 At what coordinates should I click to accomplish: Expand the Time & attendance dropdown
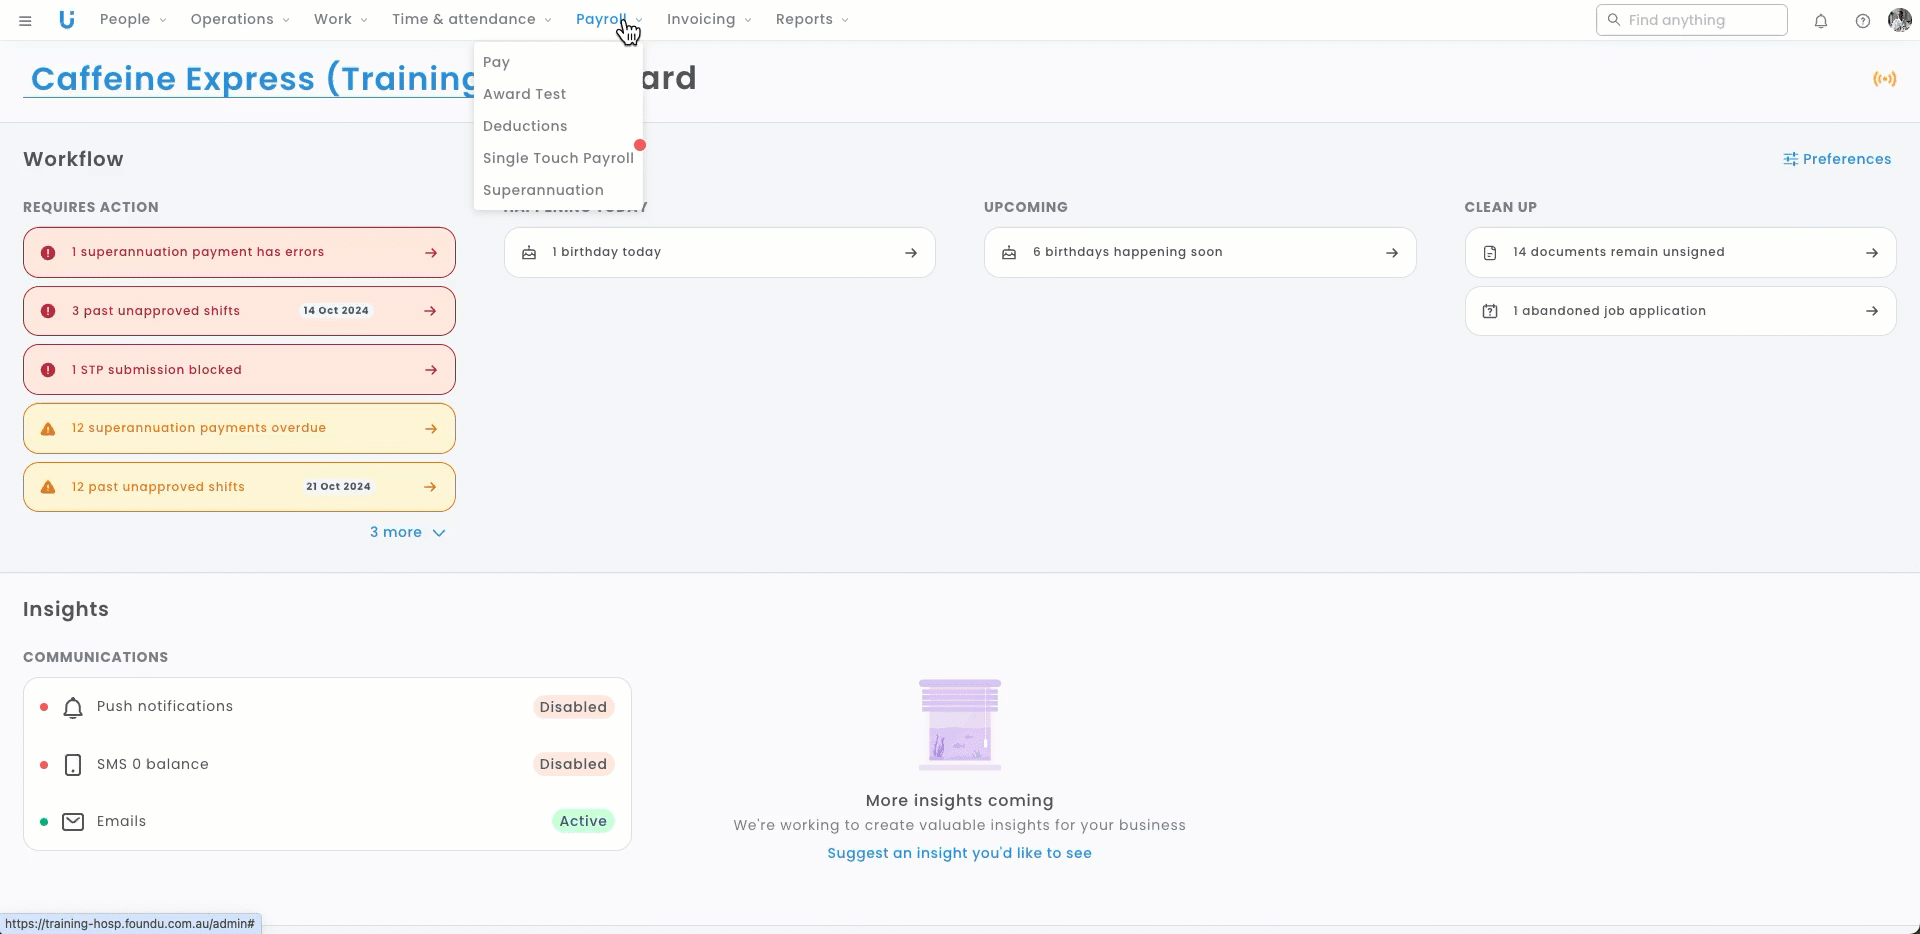click(471, 20)
